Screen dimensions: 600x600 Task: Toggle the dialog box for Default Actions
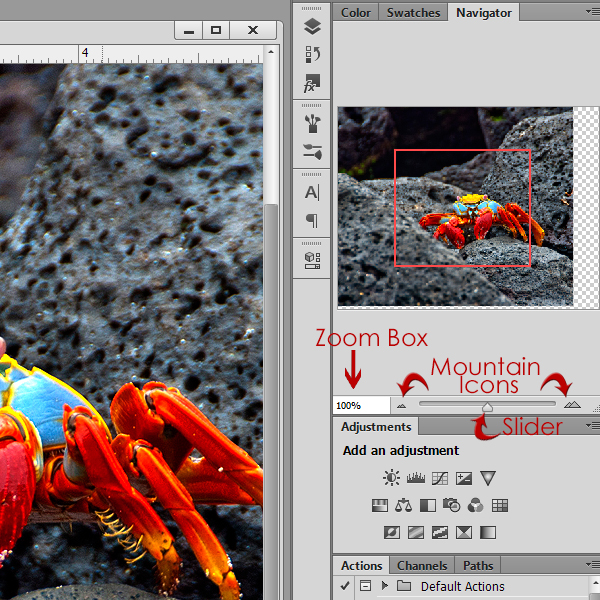(365, 586)
